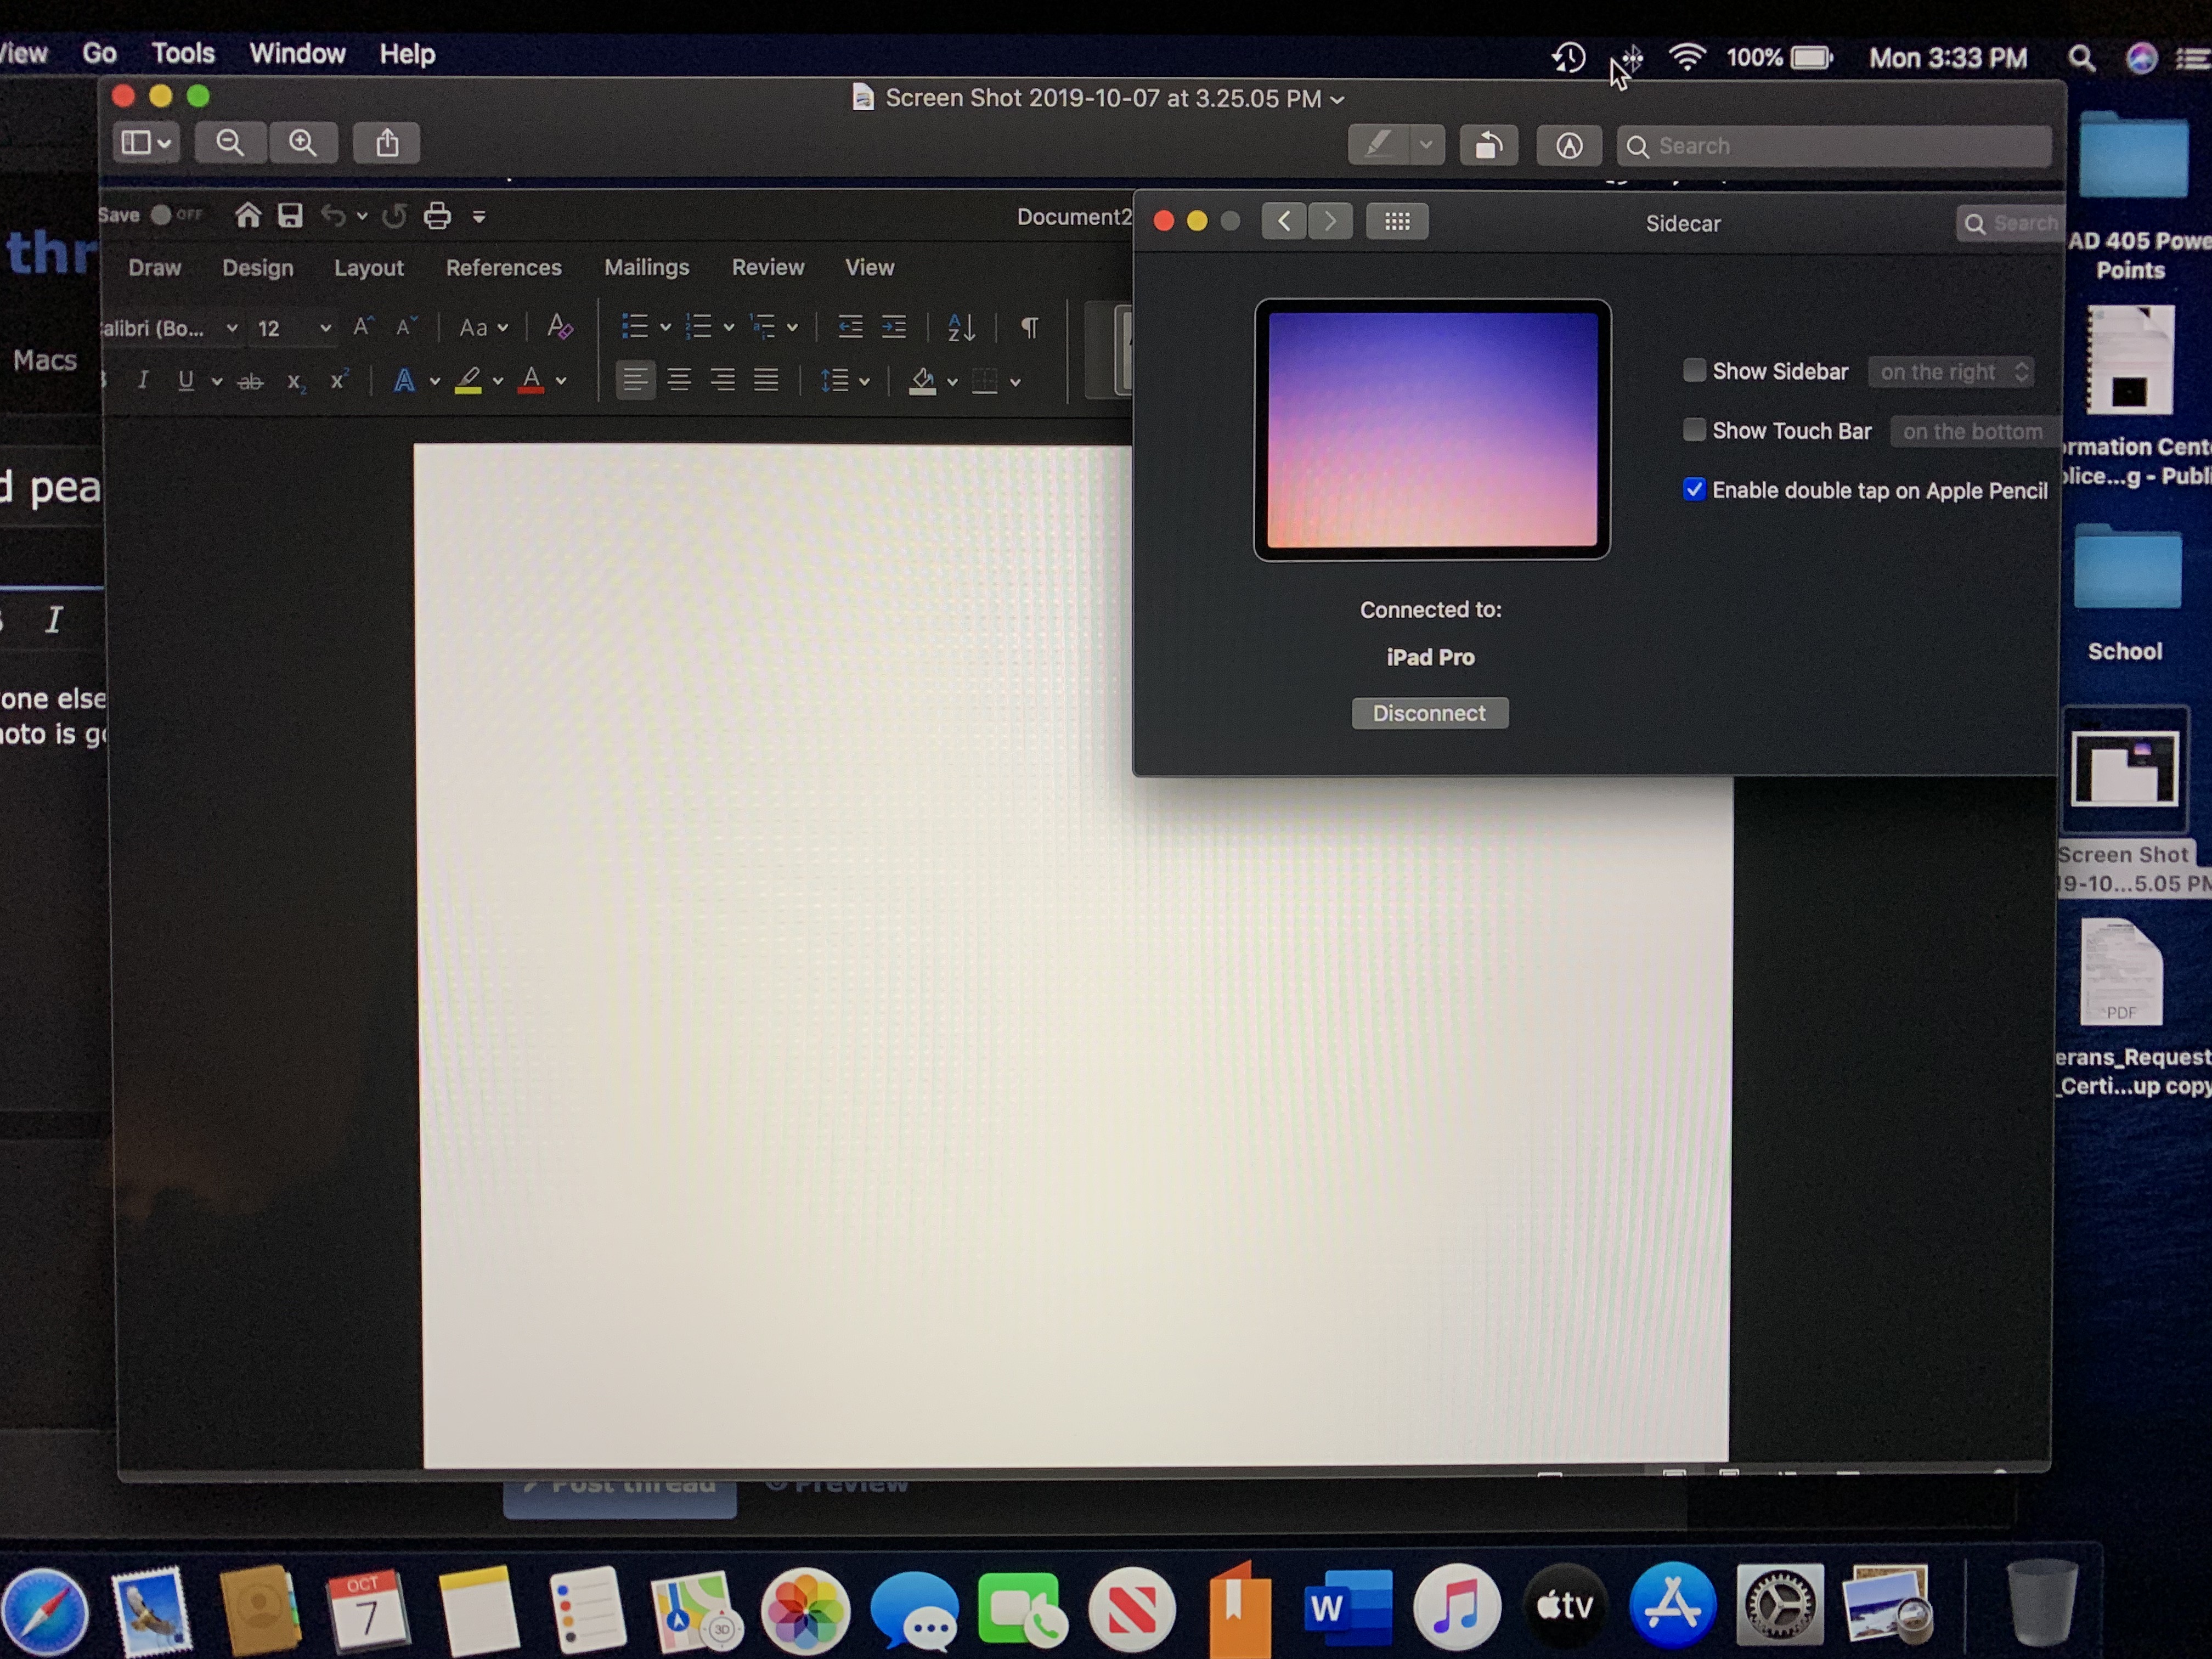Screen dimensions: 2212x1659
Task: Show Preview's Markup Toolbar
Action: [x=1569, y=146]
